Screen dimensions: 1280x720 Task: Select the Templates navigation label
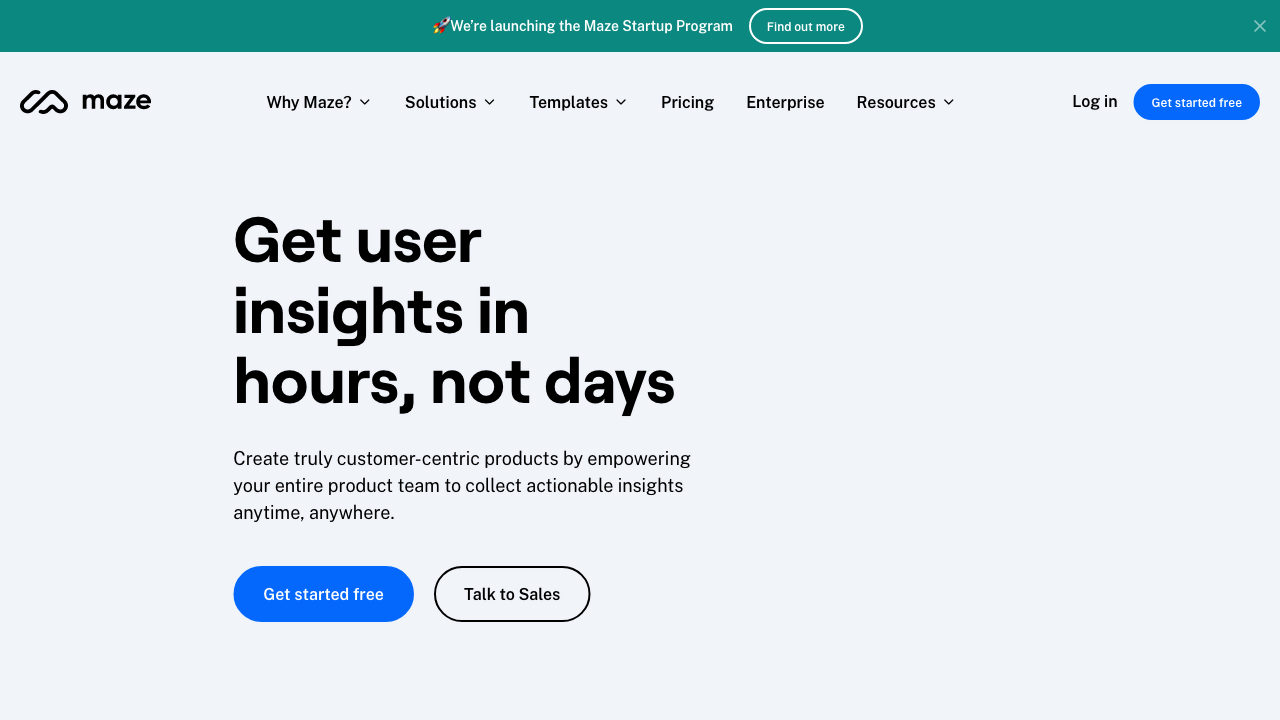pyautogui.click(x=568, y=102)
